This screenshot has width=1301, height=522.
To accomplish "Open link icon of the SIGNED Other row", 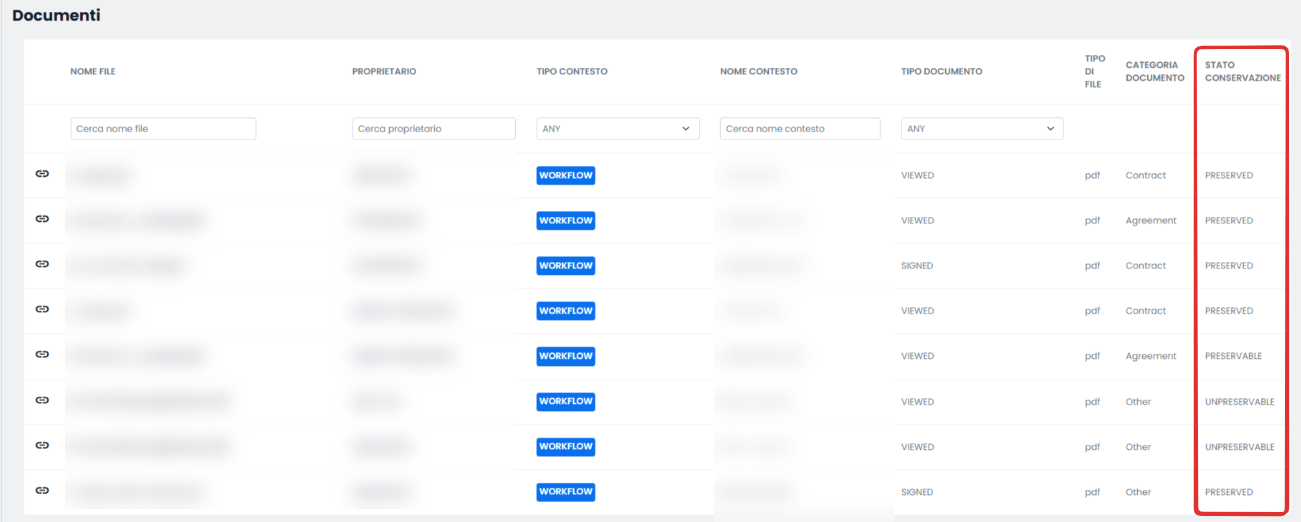I will pos(42,490).
